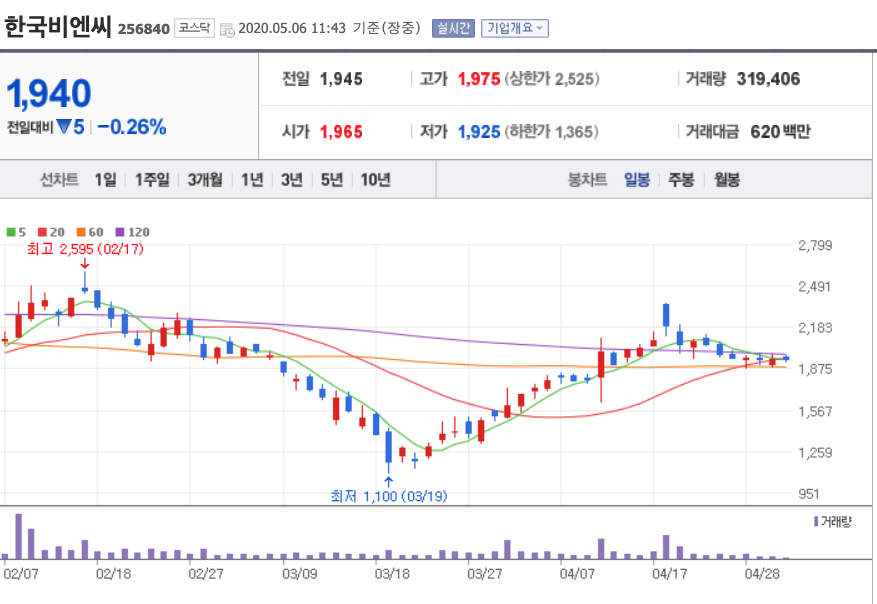877x604 pixels.
Task: Click the 고가 value 1,975
Action: point(479,79)
